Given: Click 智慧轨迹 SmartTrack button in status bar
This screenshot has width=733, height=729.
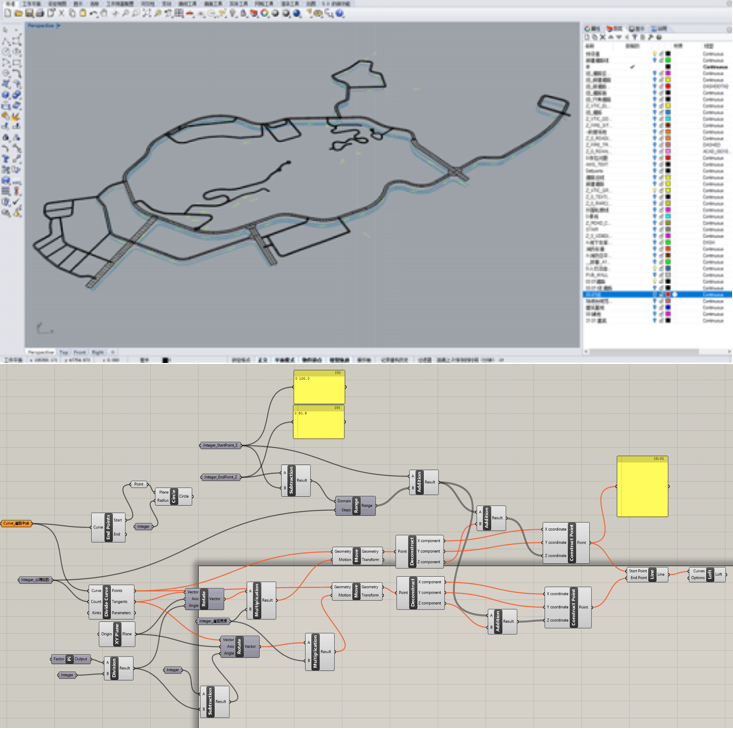Looking at the screenshot, I should click(339, 360).
